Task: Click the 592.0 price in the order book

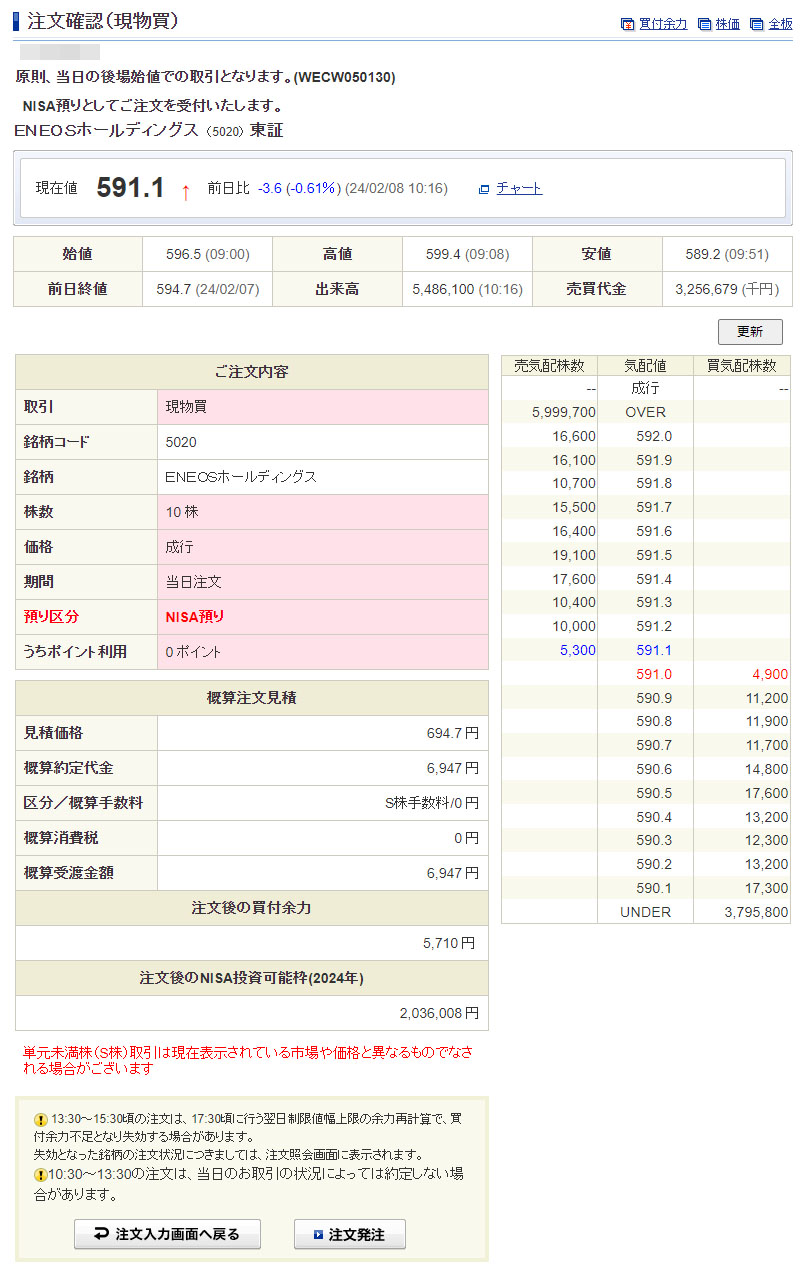Action: pyautogui.click(x=654, y=436)
